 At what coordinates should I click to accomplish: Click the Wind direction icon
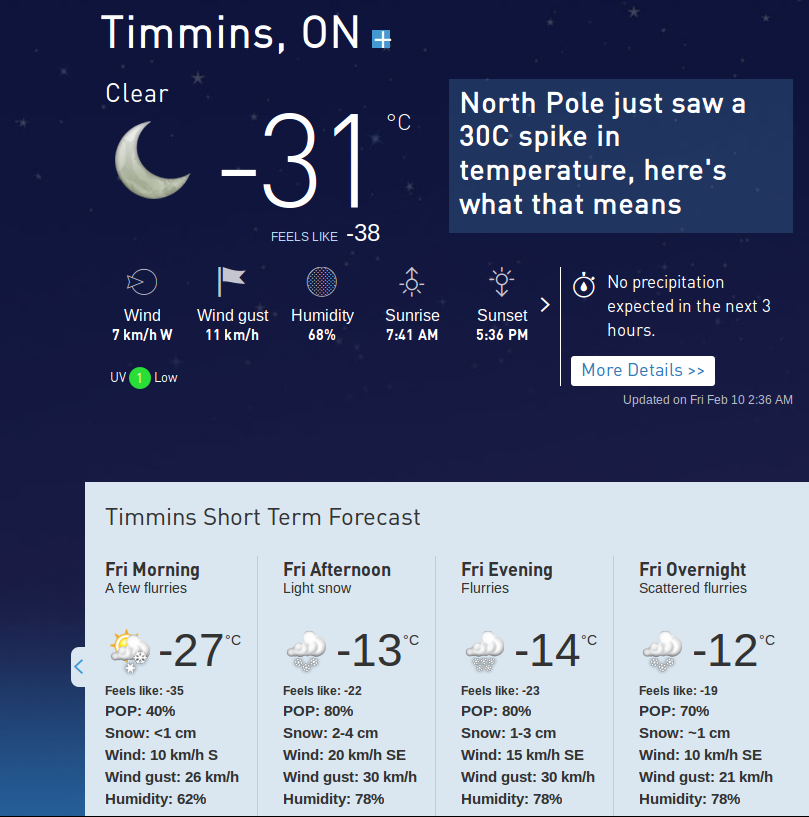click(142, 282)
